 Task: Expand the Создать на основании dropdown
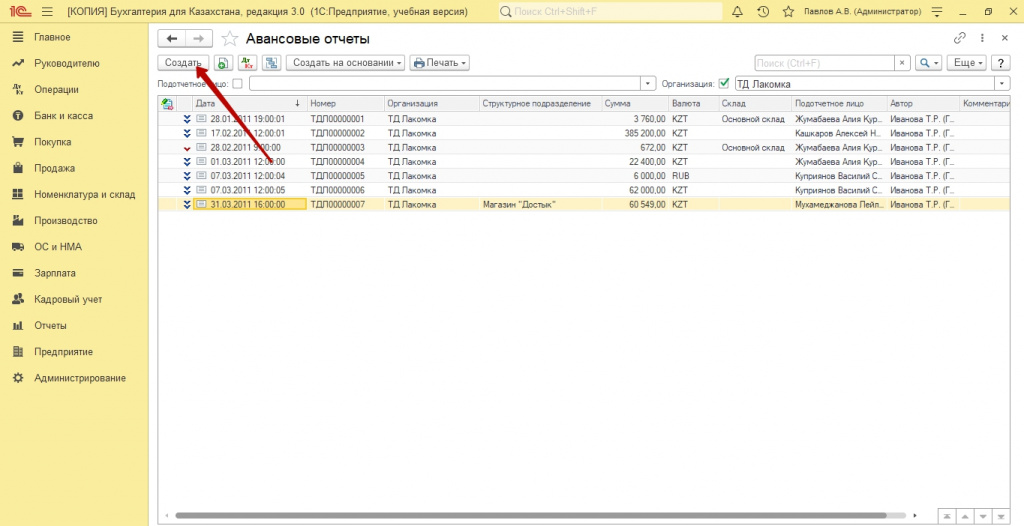[x=345, y=62]
